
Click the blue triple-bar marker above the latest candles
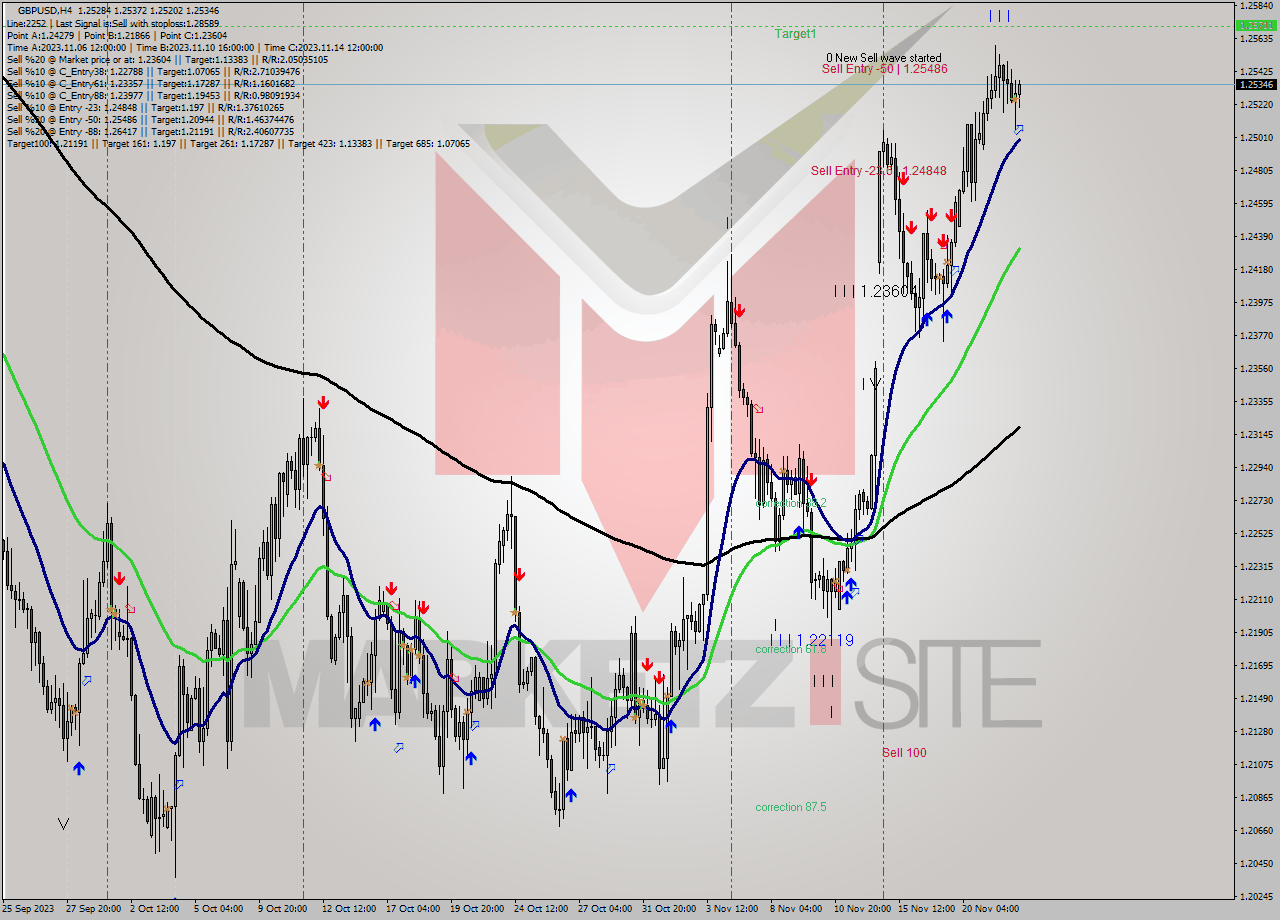[999, 15]
